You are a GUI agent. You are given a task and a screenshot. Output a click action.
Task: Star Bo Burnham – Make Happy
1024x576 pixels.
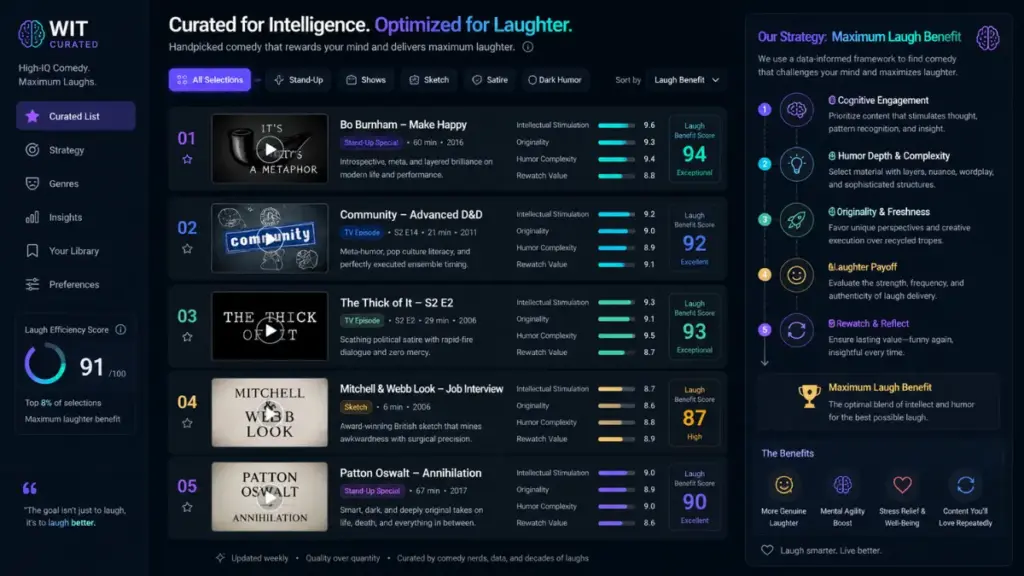click(x=187, y=159)
